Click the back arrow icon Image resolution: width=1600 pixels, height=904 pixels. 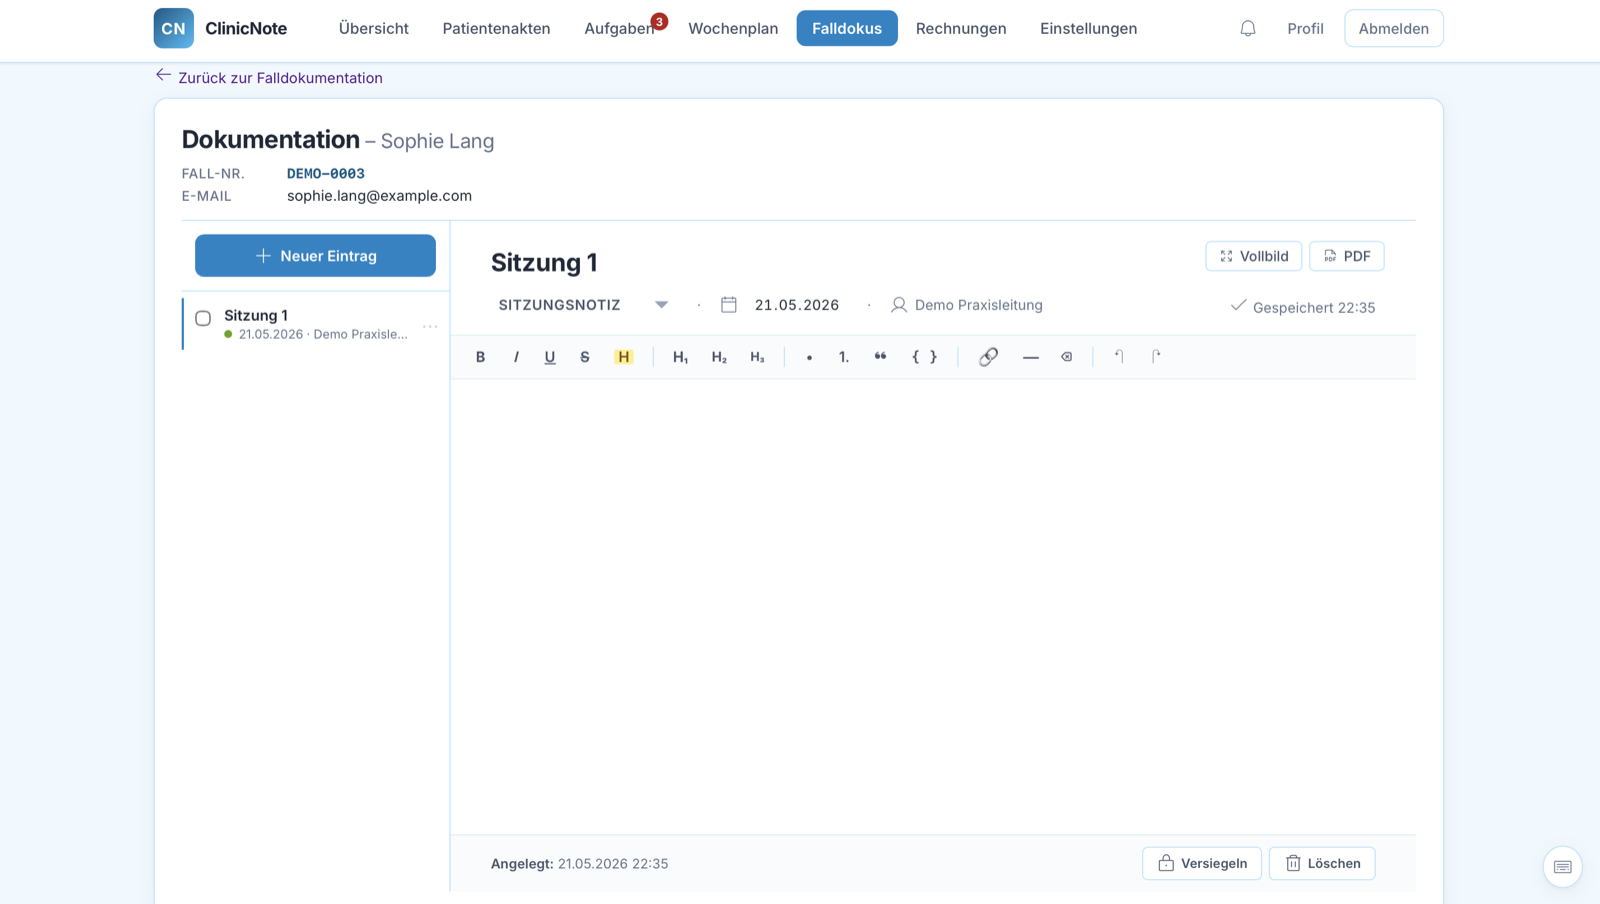[x=164, y=75]
